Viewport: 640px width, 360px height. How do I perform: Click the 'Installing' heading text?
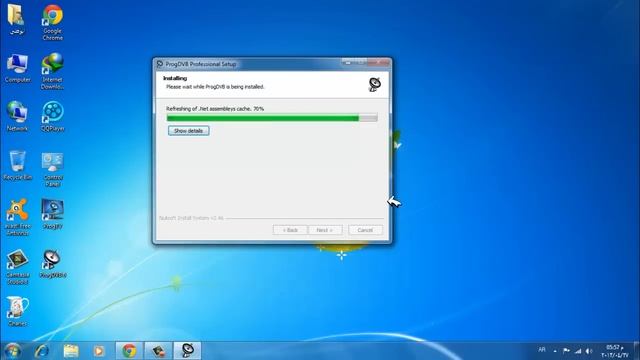[x=175, y=78]
